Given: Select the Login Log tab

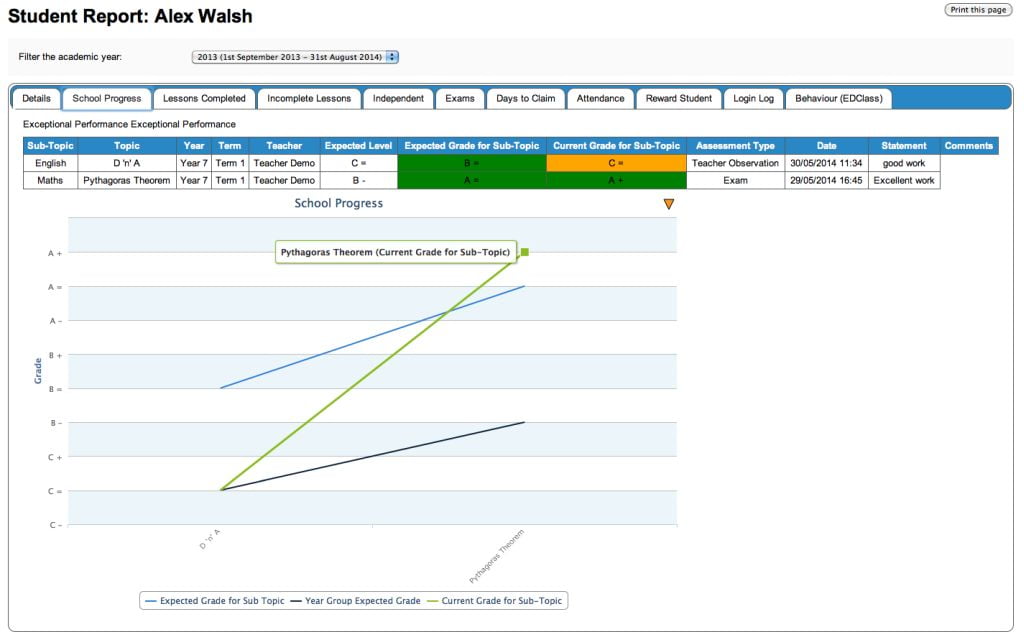Looking at the screenshot, I should click(753, 99).
